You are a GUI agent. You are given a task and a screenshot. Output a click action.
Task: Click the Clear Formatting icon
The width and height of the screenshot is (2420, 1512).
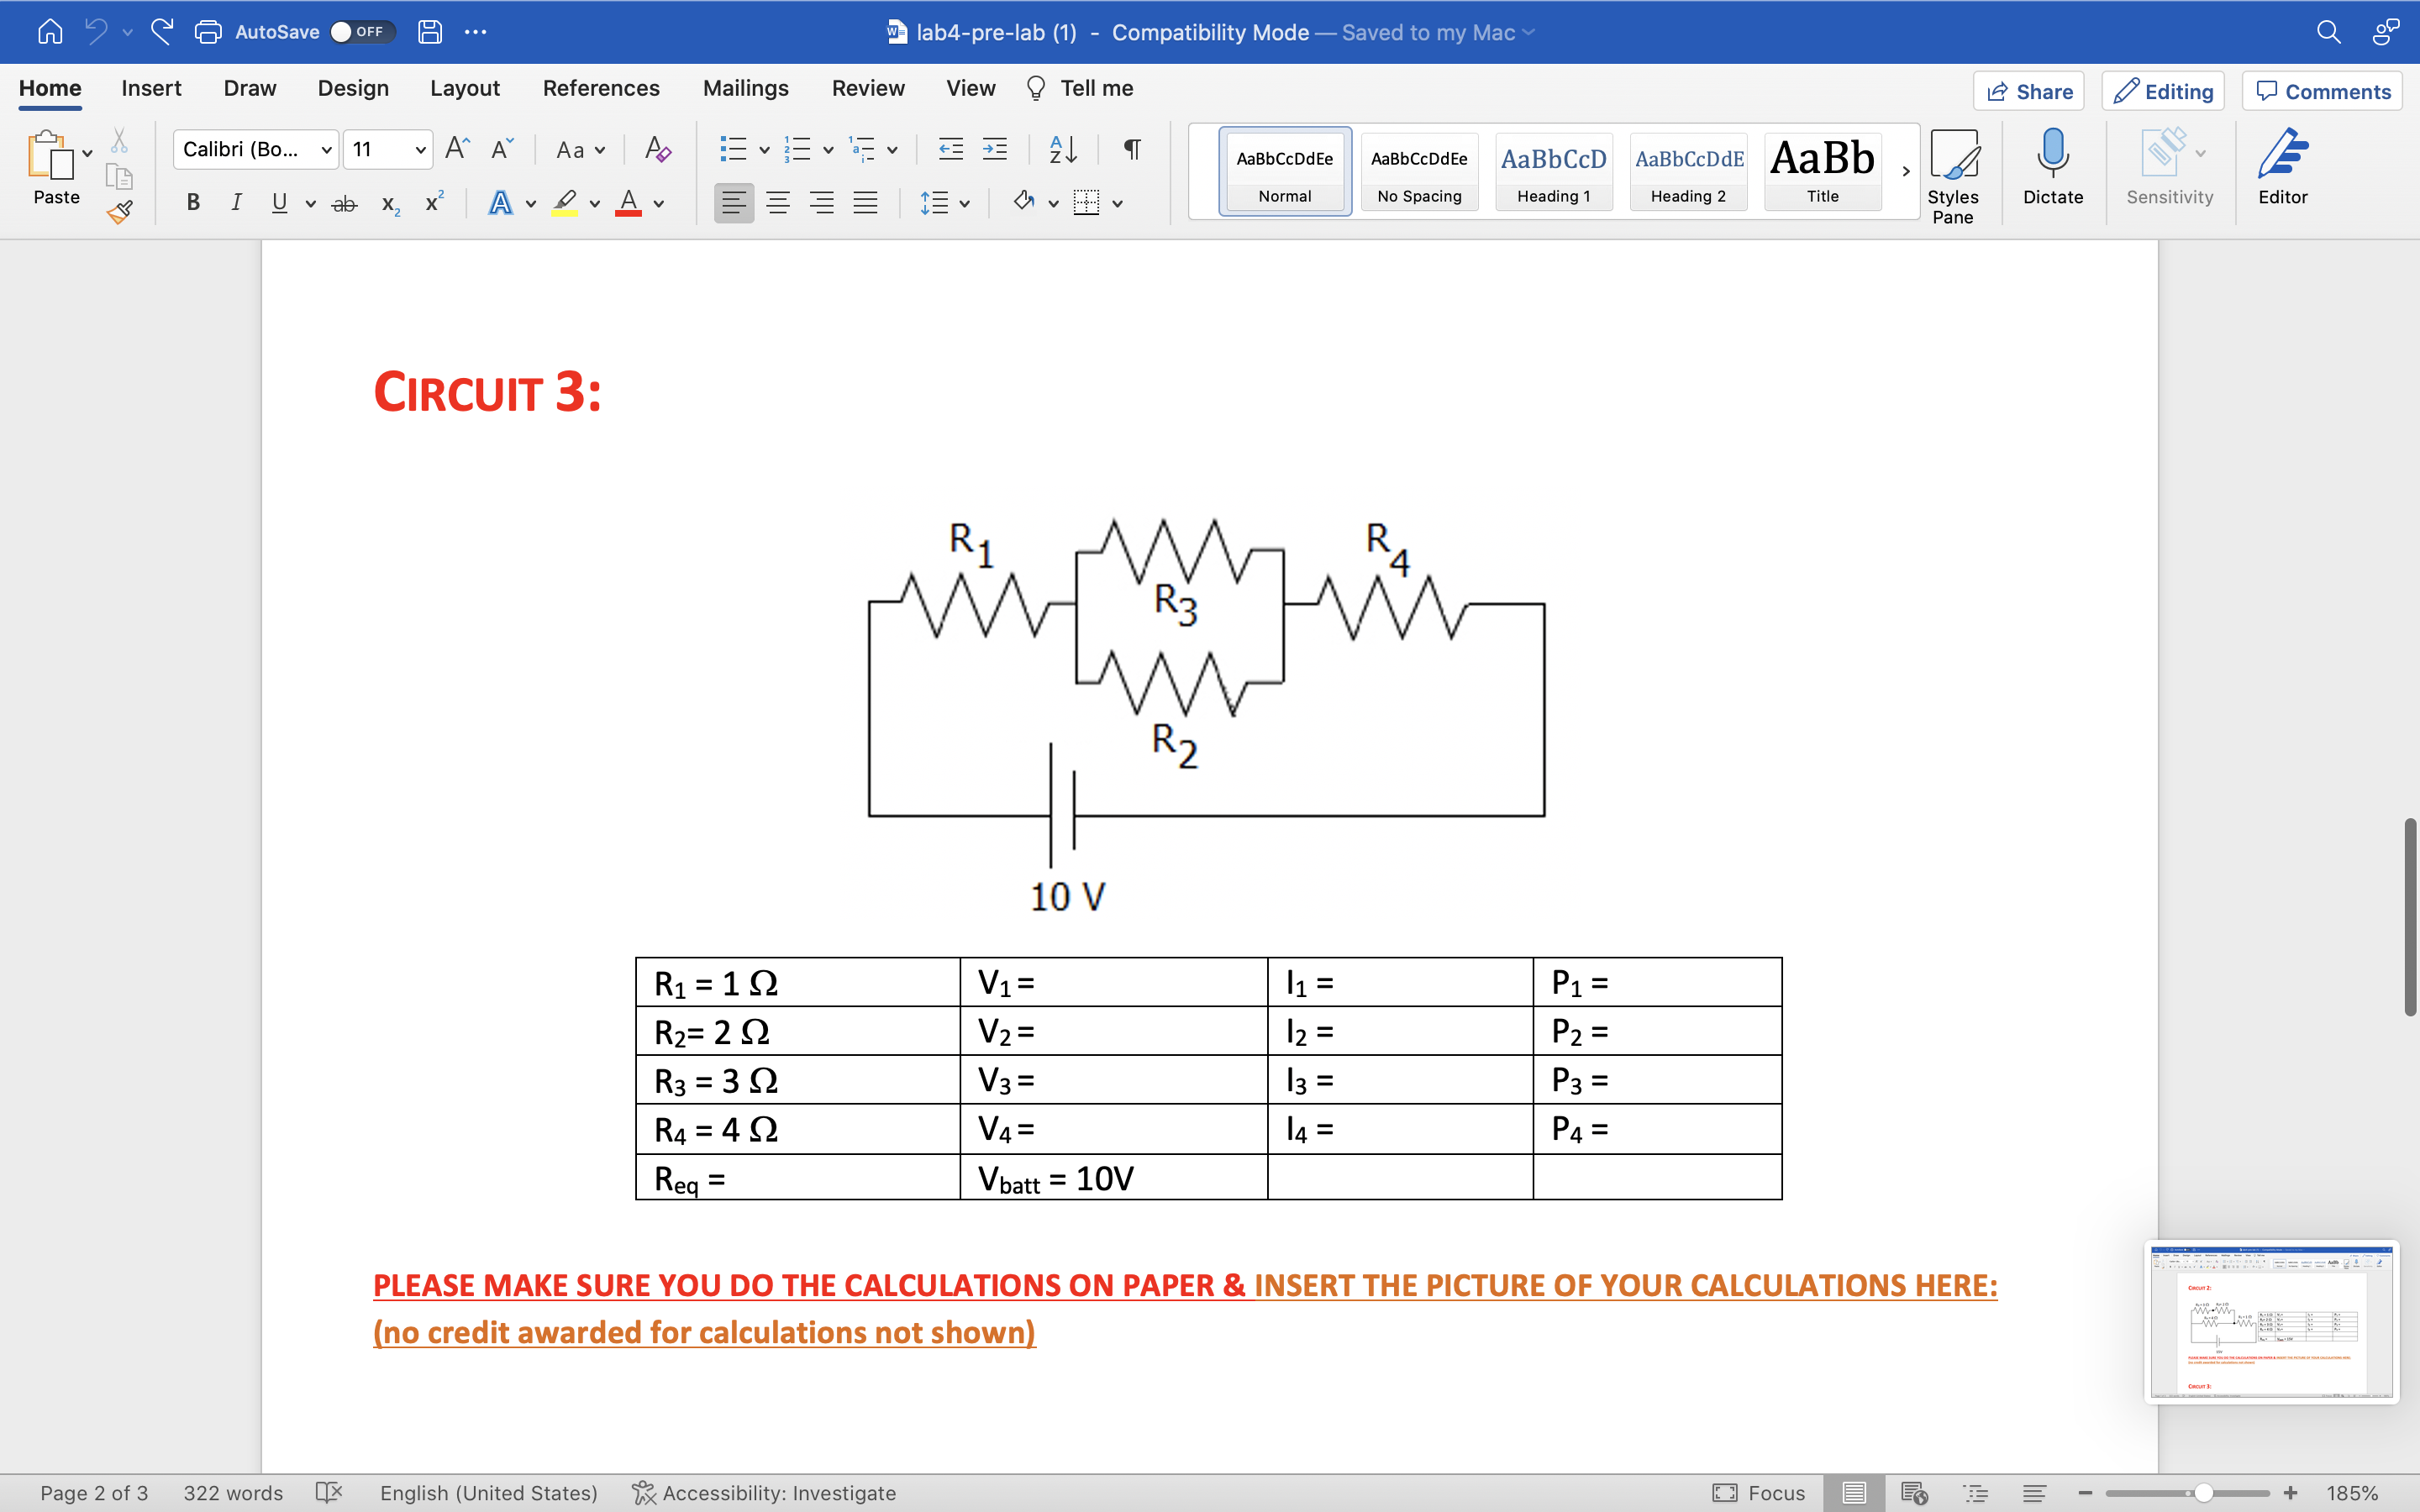[657, 149]
